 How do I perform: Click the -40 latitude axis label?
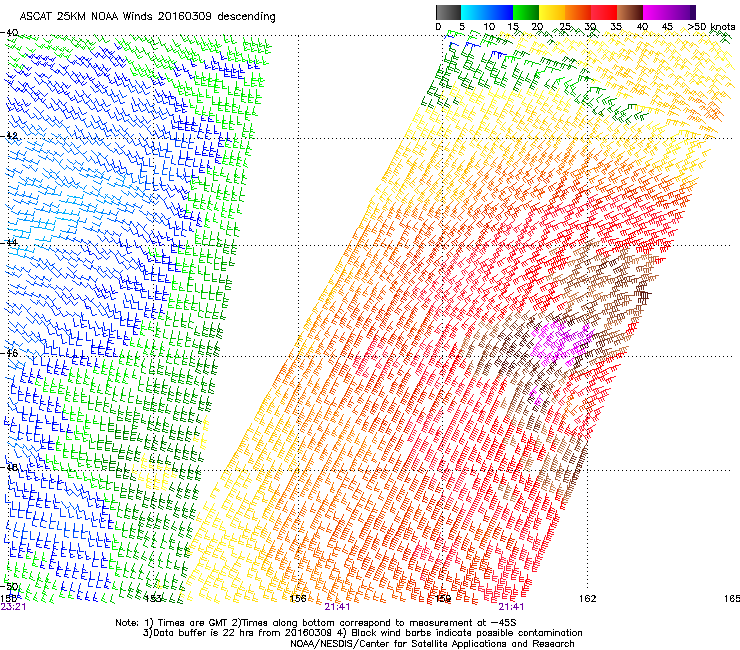click(x=10, y=33)
